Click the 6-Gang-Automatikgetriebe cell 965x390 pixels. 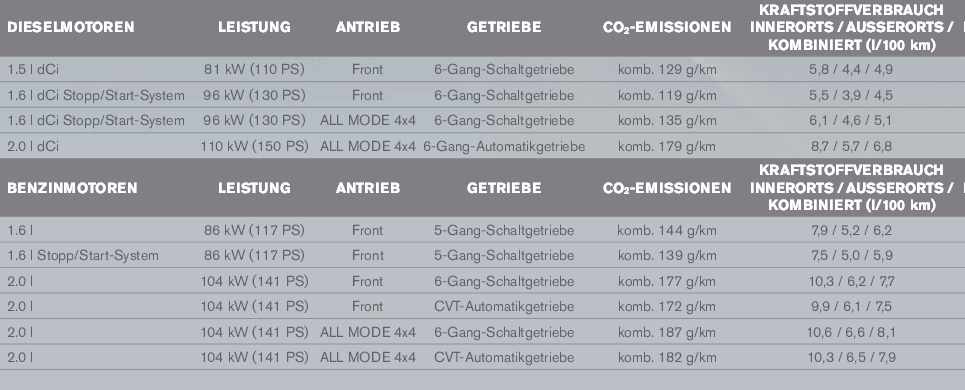click(504, 146)
